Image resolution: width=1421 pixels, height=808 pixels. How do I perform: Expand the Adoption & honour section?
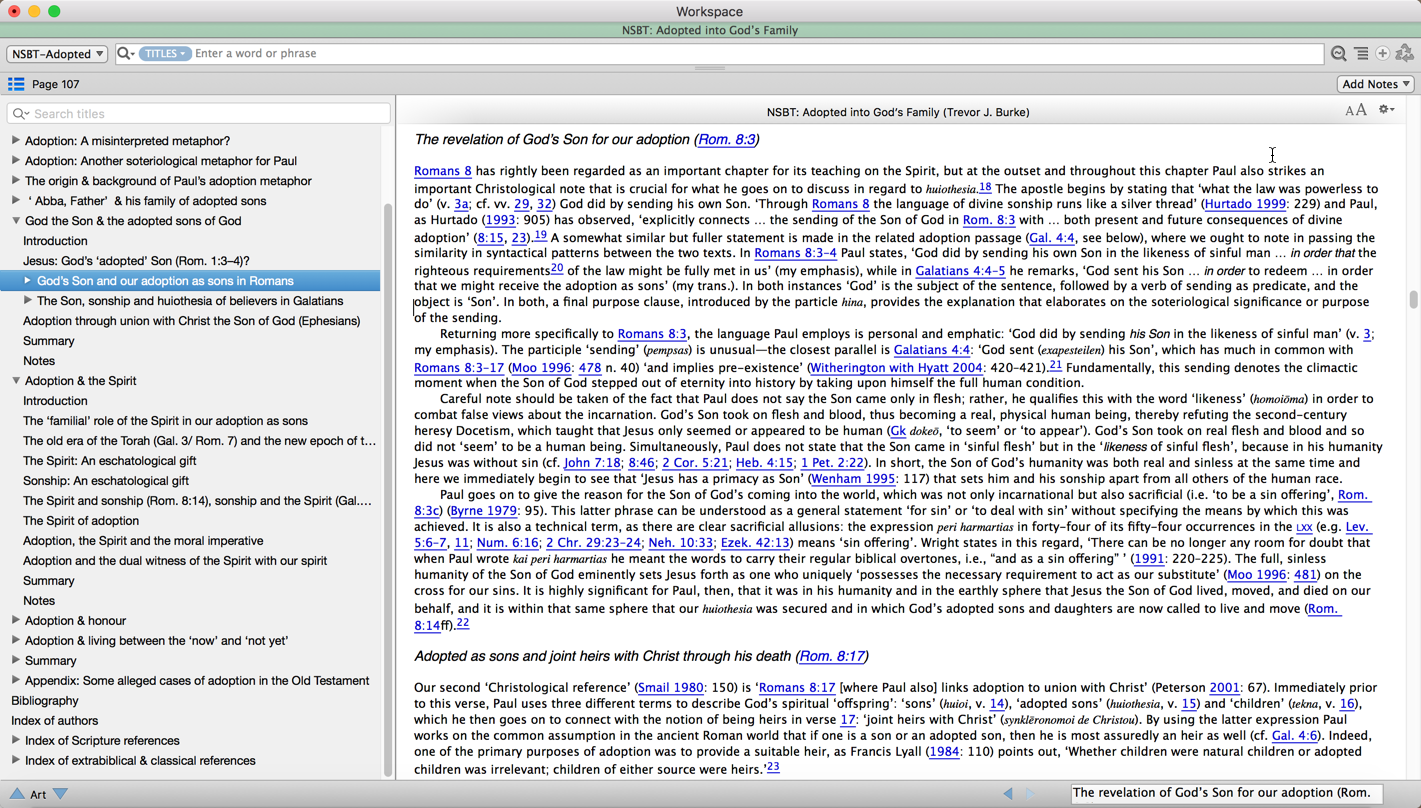click(16, 621)
